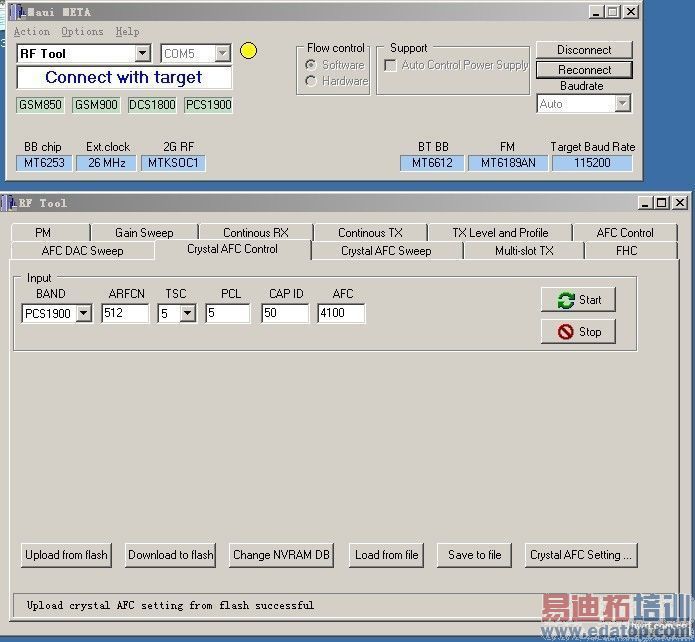Click the Reconnect button
Screen dimensions: 695x642
[584, 70]
